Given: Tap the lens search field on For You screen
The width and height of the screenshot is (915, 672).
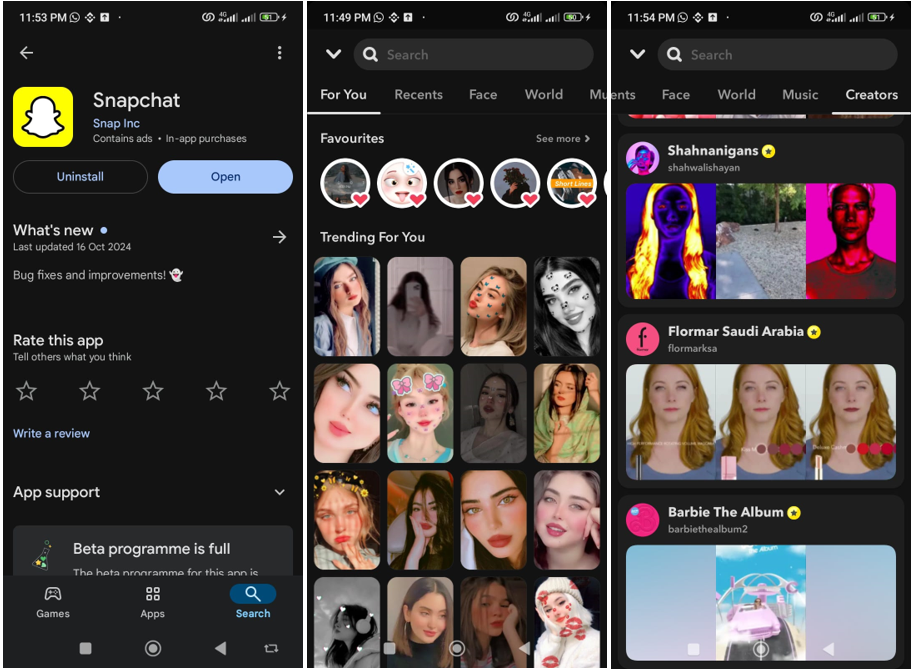Looking at the screenshot, I should [473, 54].
